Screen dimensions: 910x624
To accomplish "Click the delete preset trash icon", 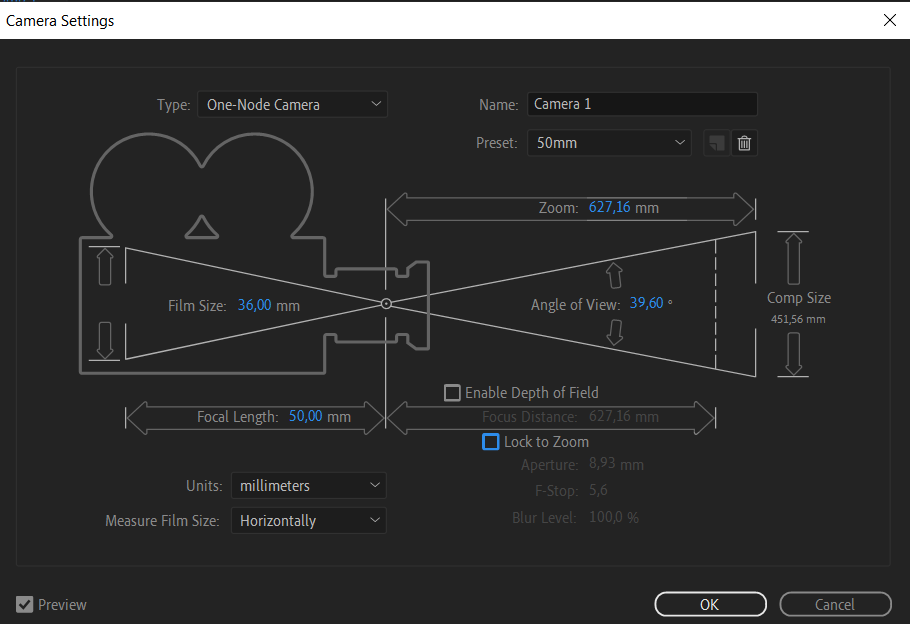I will point(744,143).
